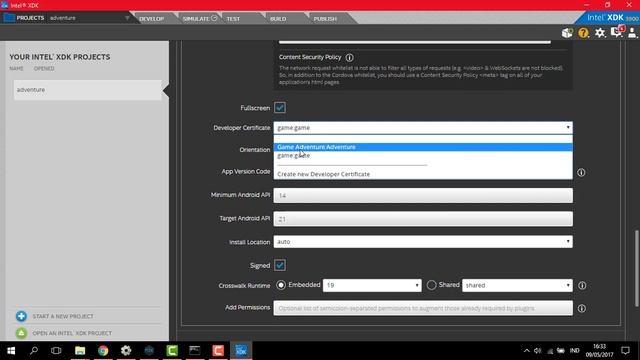Screen dimensions: 640x360
Task: Open the notifications chat icon with badge
Action: [617, 32]
